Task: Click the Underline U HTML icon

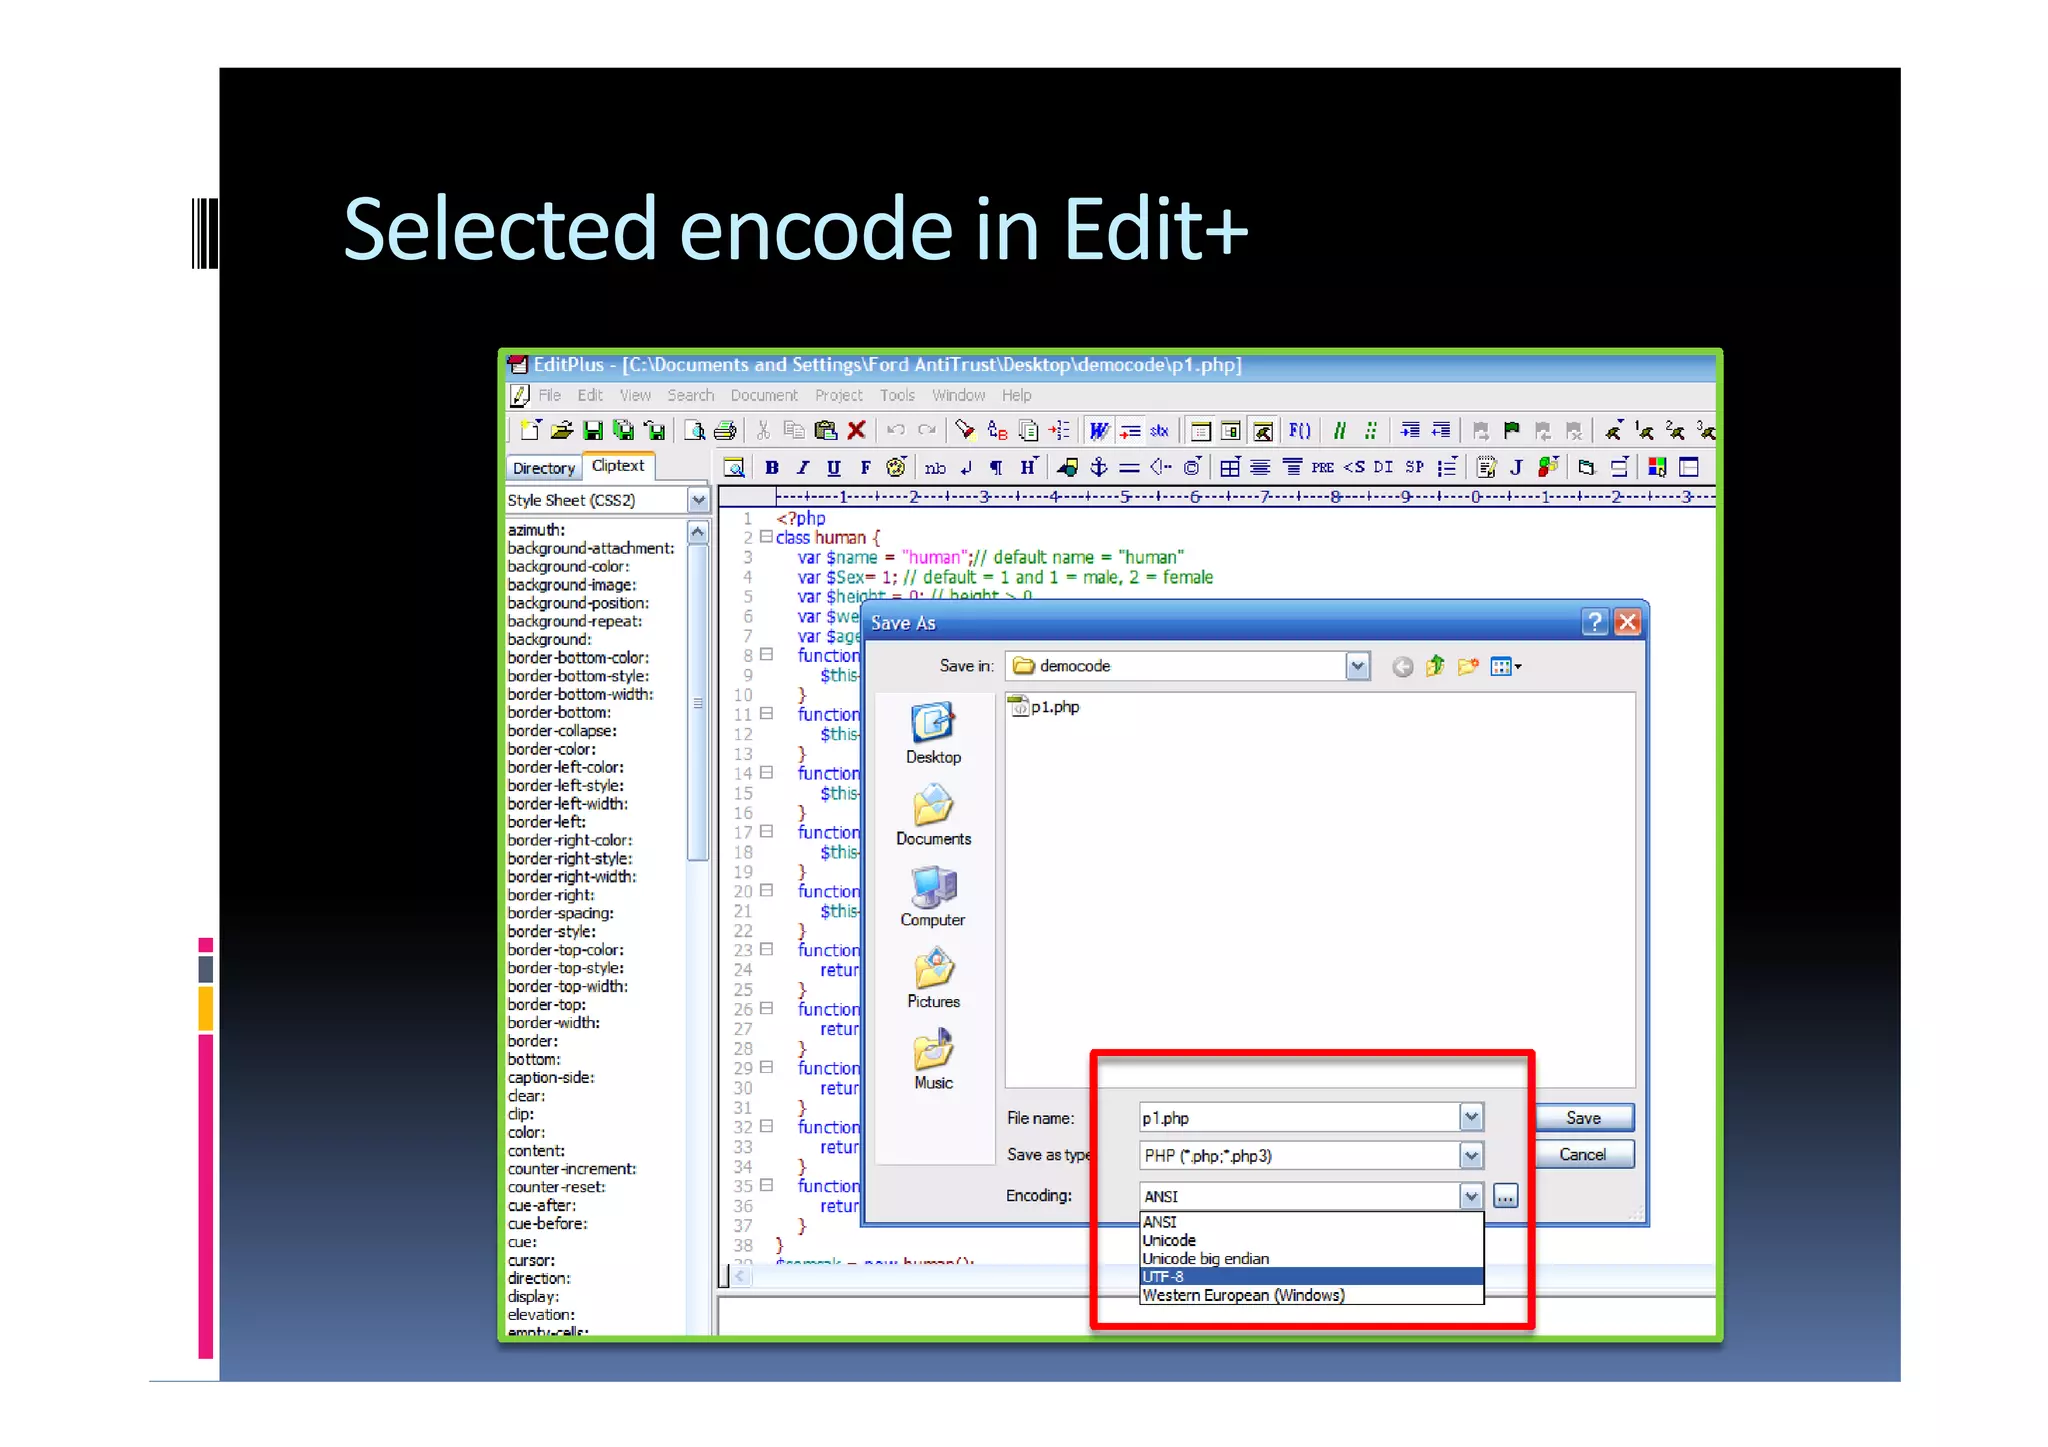Action: (x=834, y=467)
